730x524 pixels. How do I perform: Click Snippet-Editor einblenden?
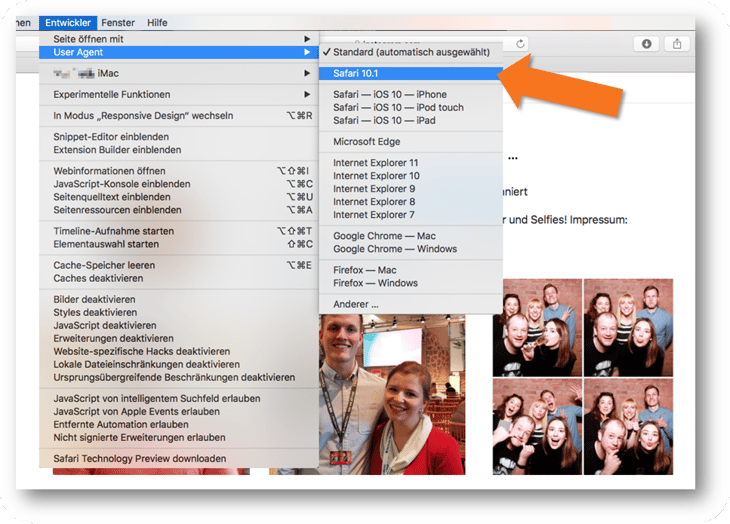click(x=179, y=137)
